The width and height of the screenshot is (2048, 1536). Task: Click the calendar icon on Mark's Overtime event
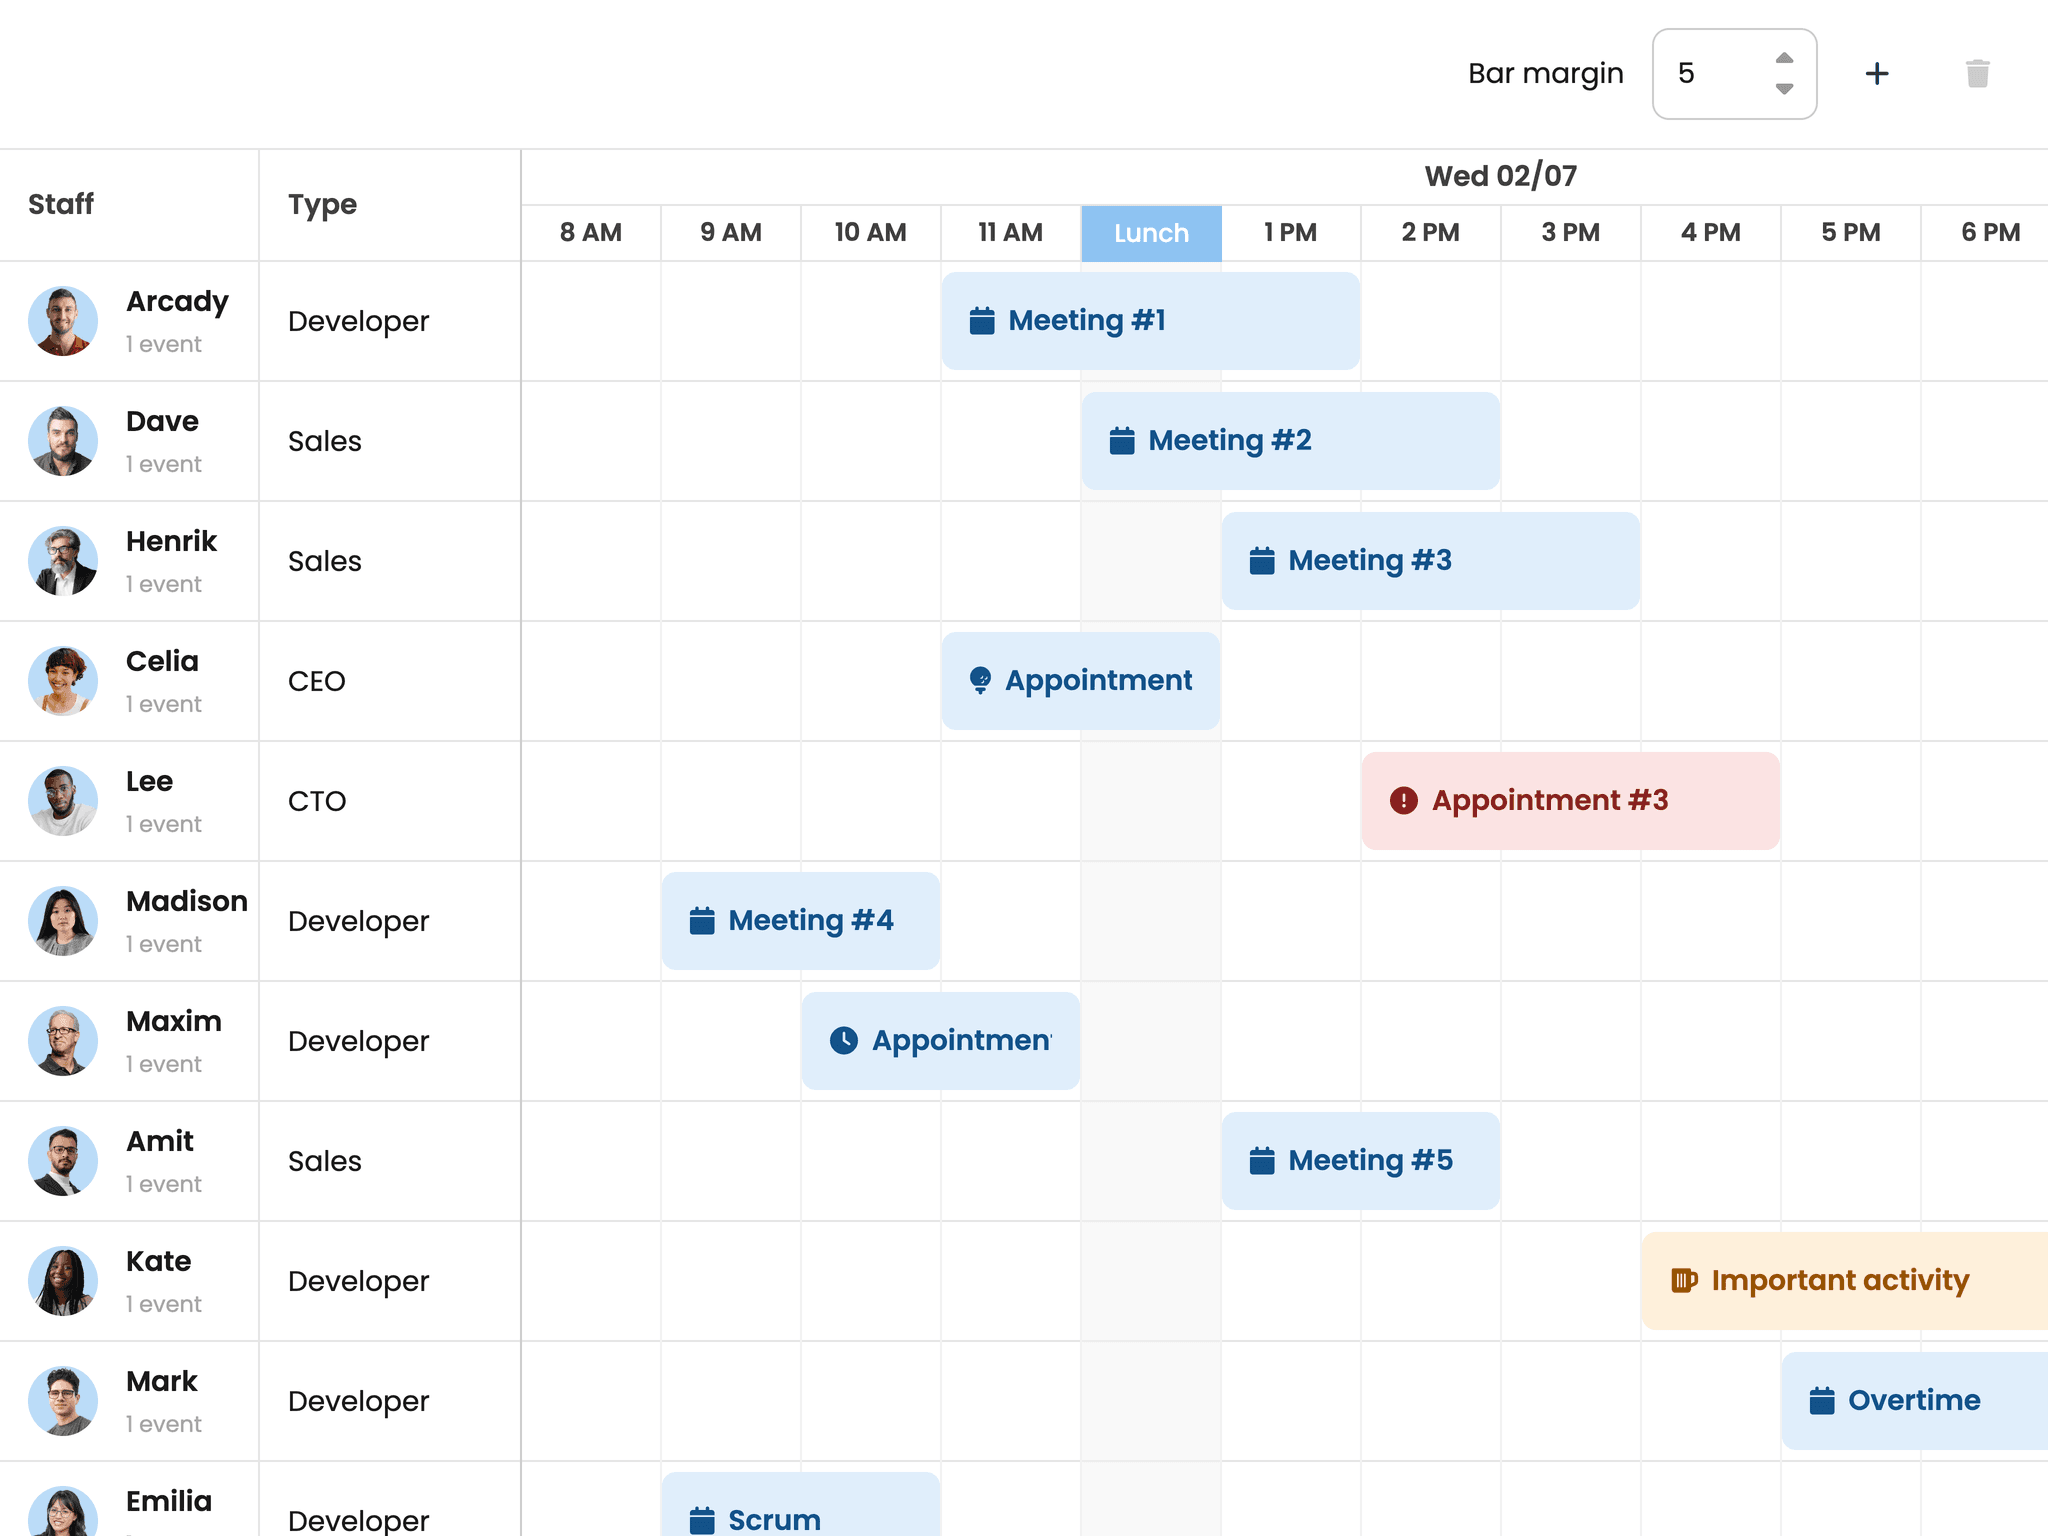point(1823,1400)
